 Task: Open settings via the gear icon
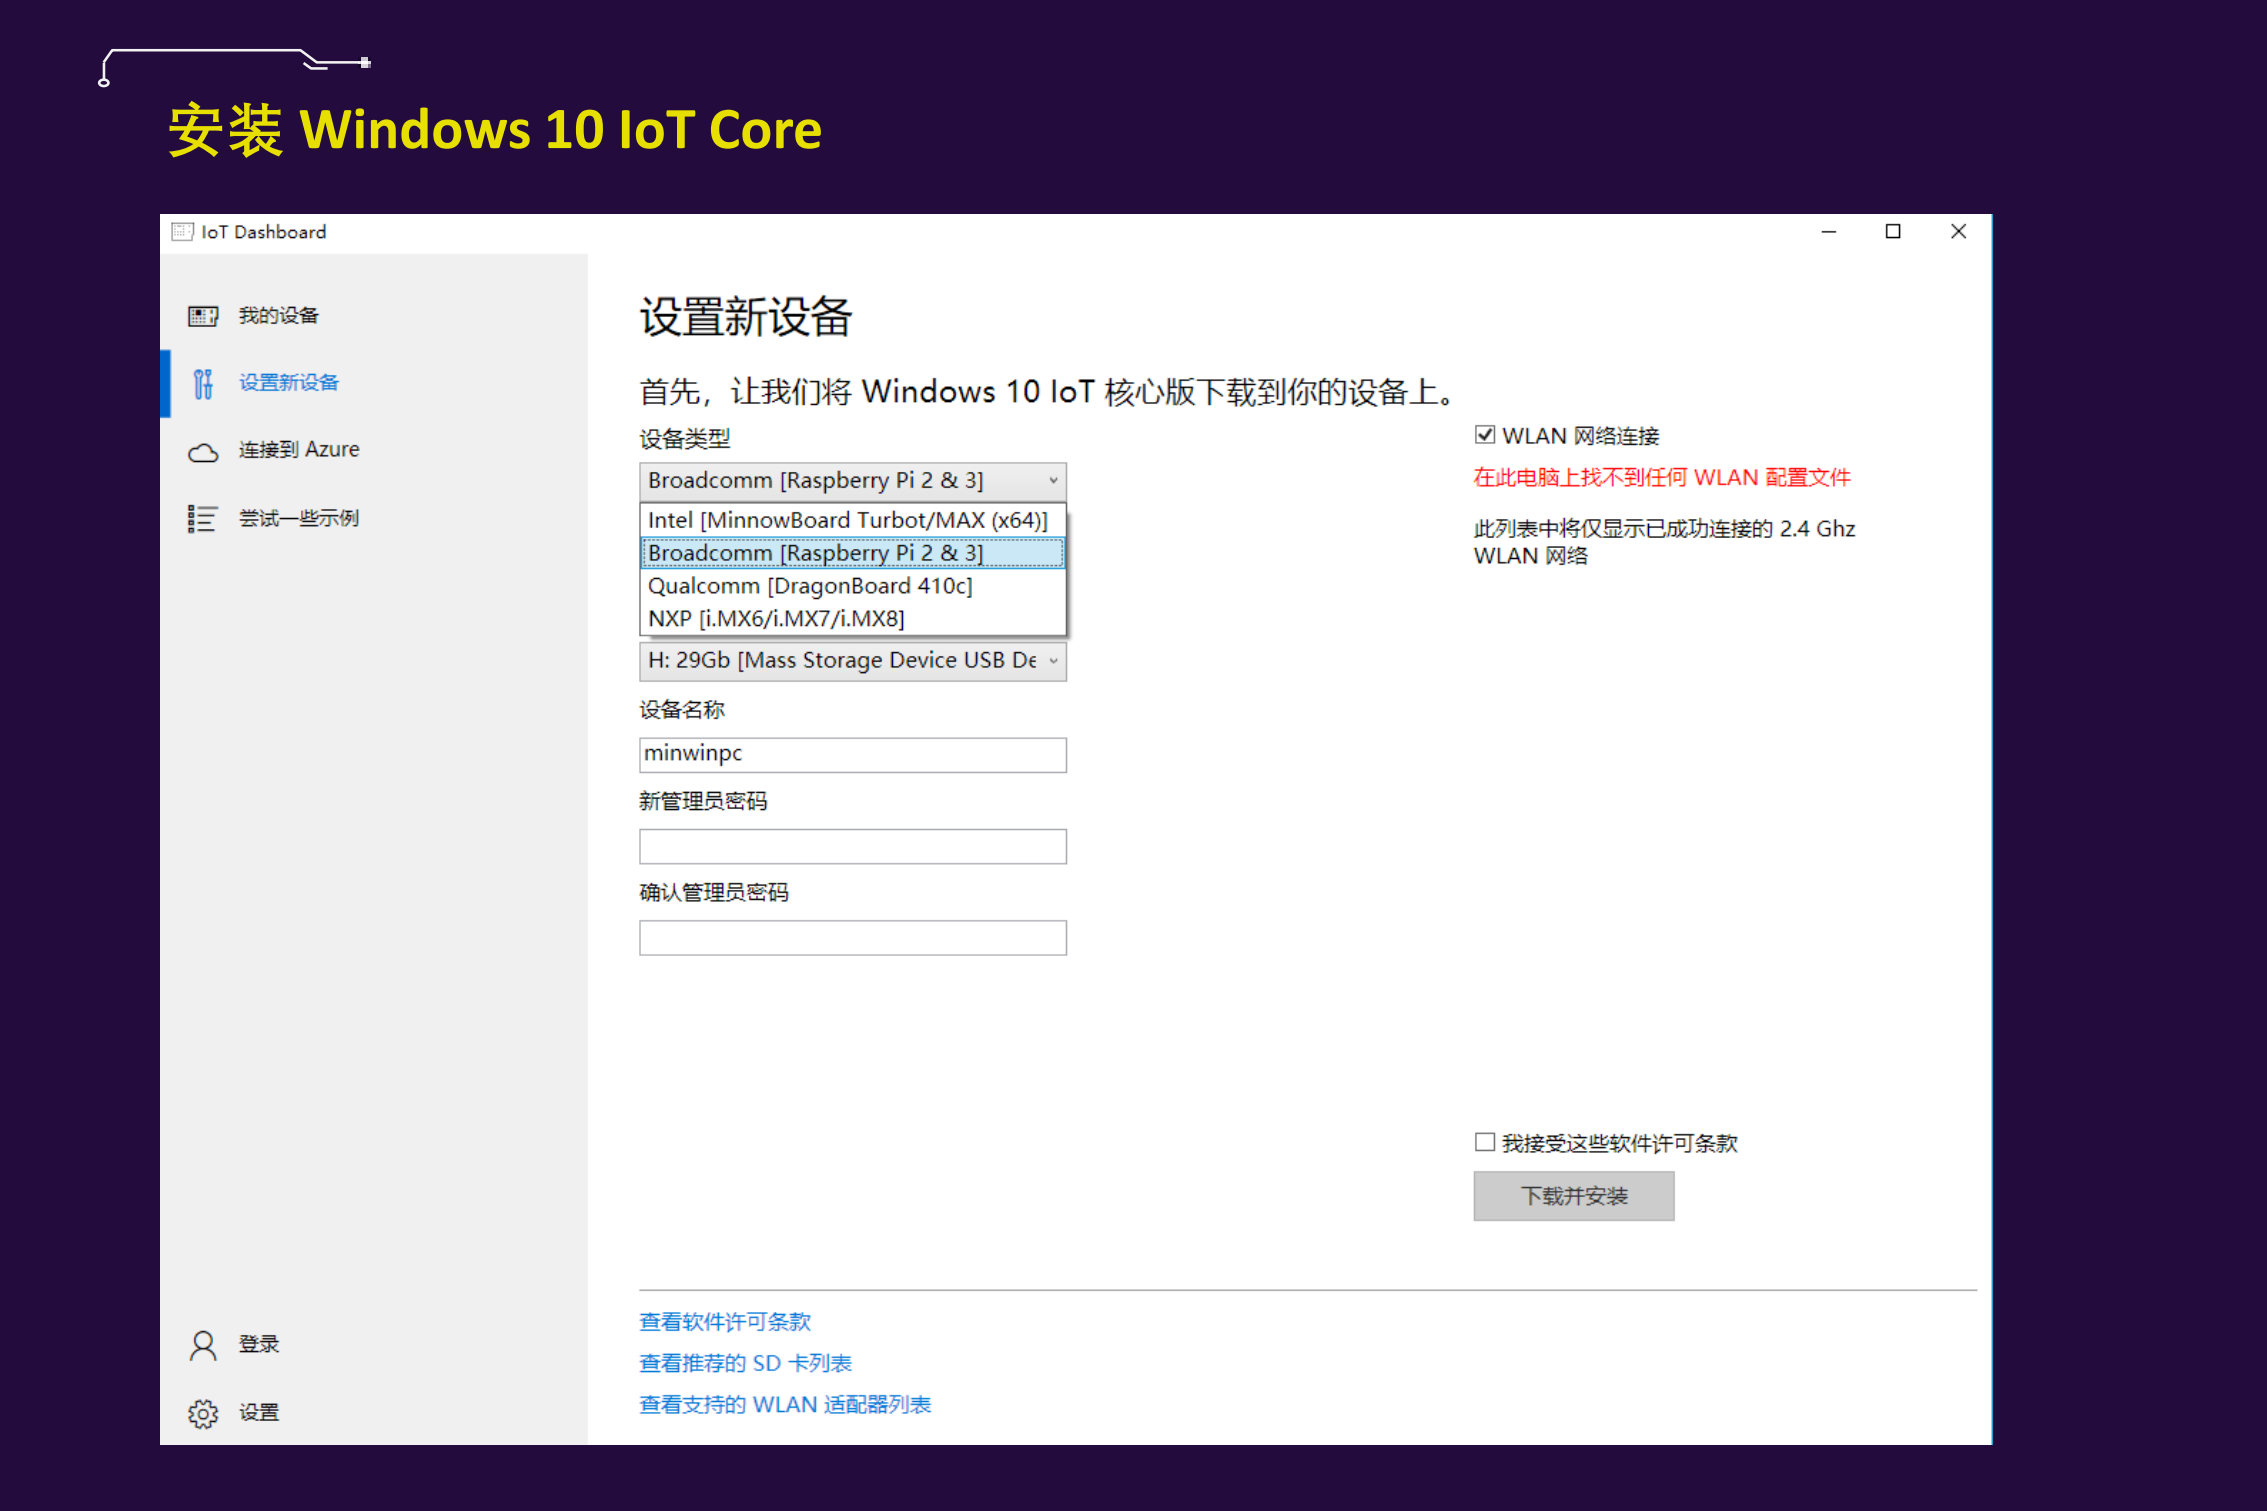tap(203, 1412)
